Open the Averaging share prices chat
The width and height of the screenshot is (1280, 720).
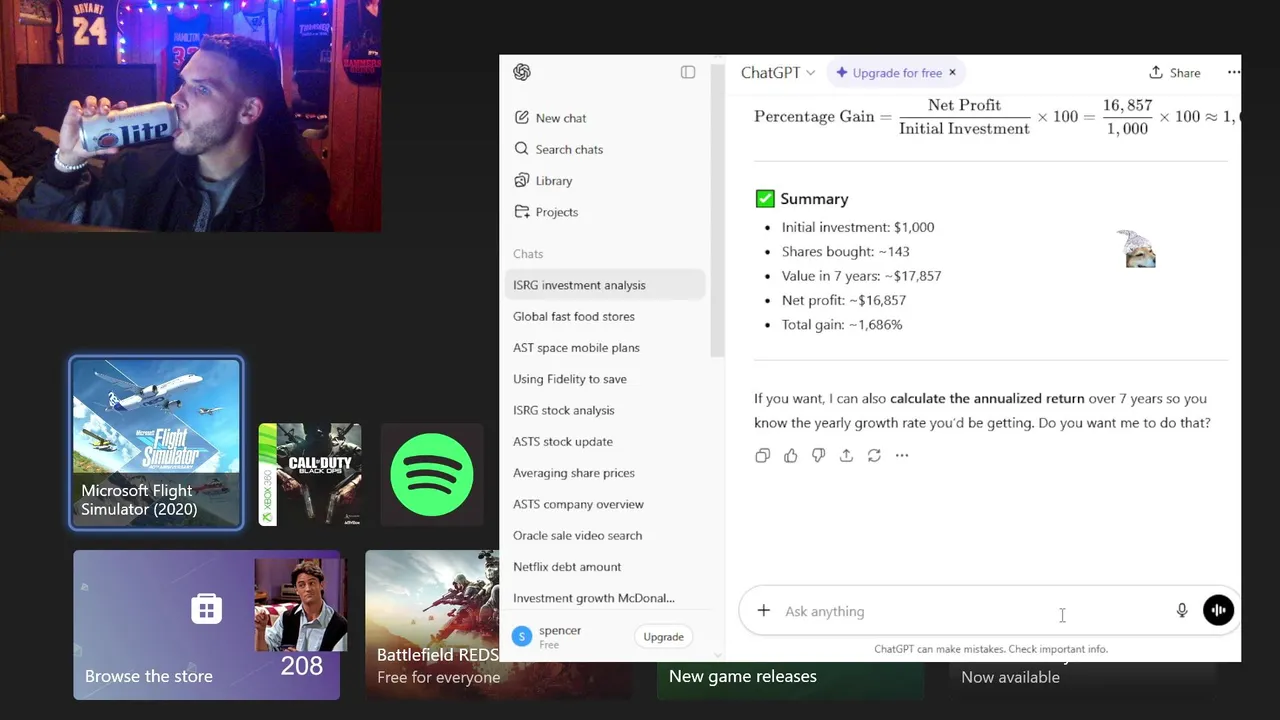606,473
